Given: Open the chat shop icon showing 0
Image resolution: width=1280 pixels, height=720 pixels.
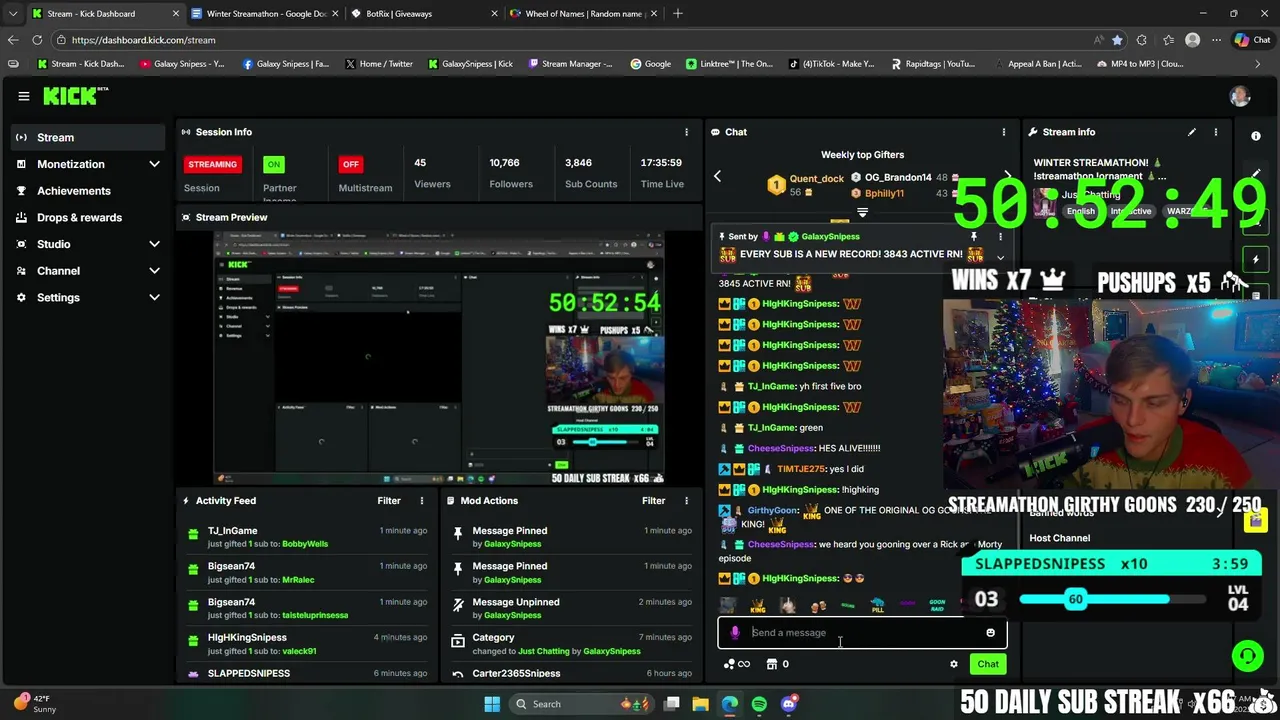Looking at the screenshot, I should click(x=778, y=664).
